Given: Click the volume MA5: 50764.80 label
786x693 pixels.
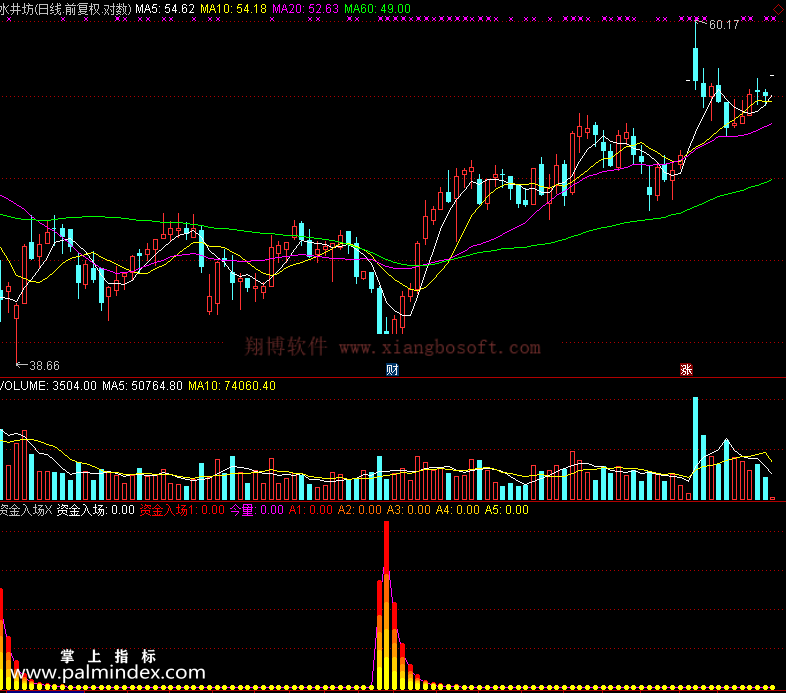Looking at the screenshot, I should [142, 386].
